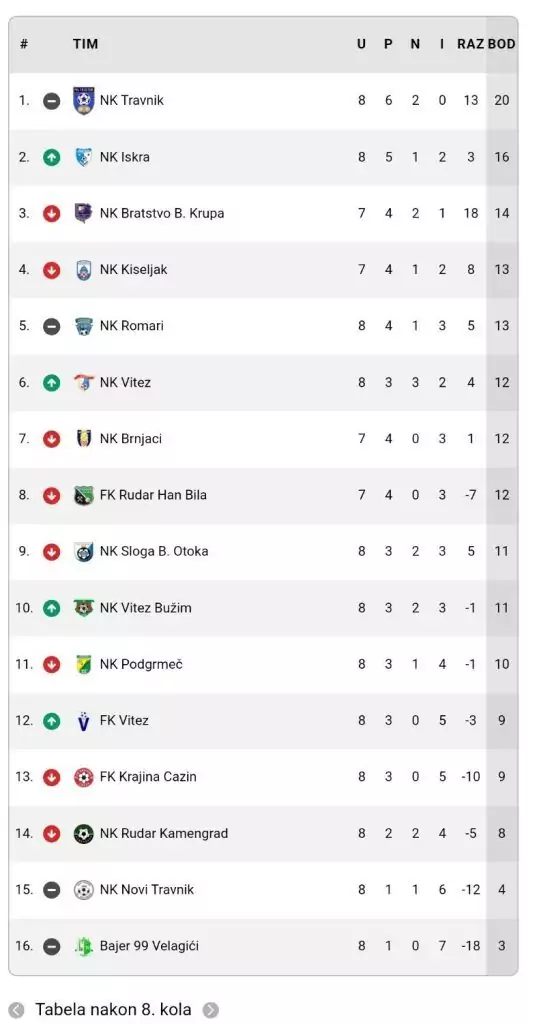Click NK Novi Travnik club crest
Image resolution: width=539 pixels, height=1024 pixels.
click(x=84, y=889)
